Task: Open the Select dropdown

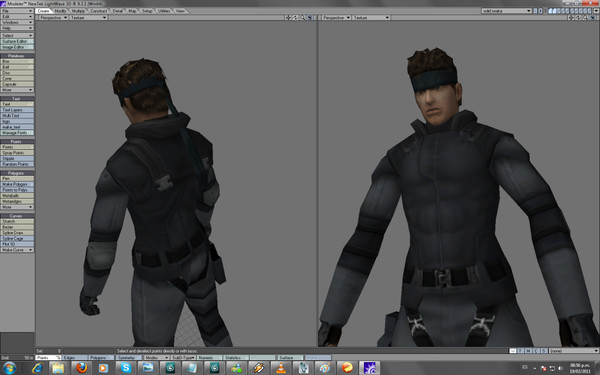Action: coord(17,36)
